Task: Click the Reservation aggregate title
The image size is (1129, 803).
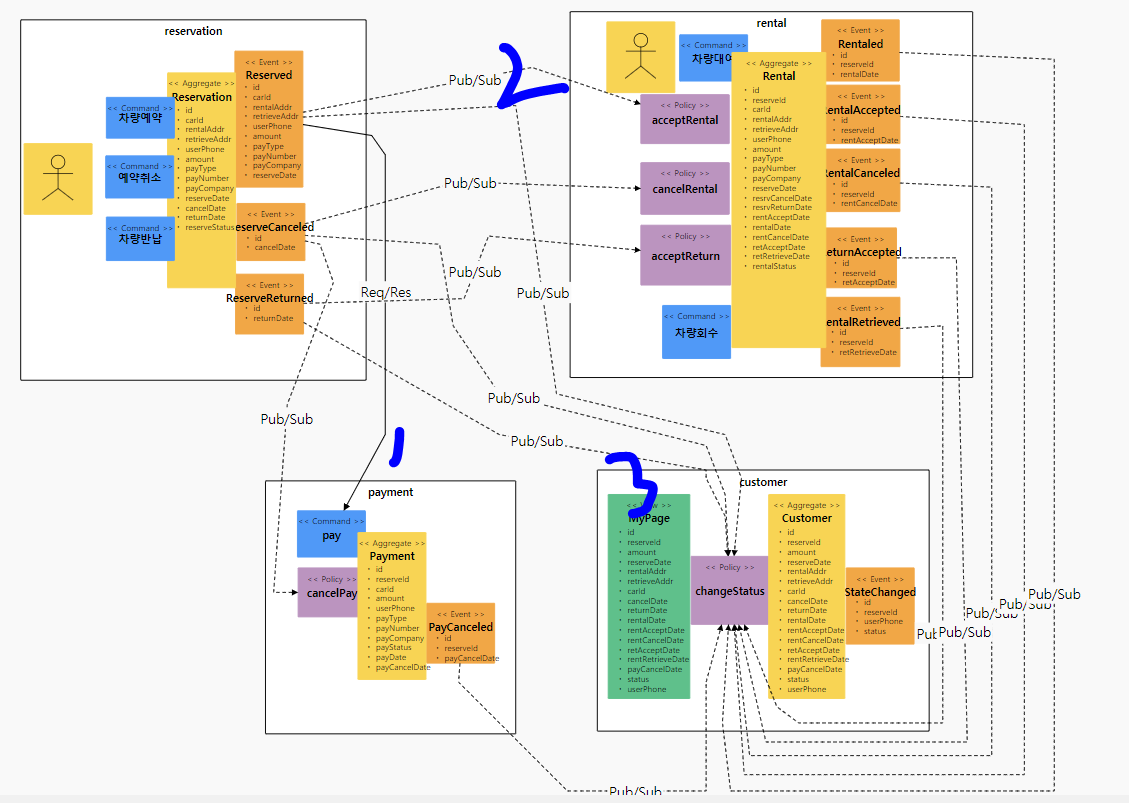Action: [202, 97]
